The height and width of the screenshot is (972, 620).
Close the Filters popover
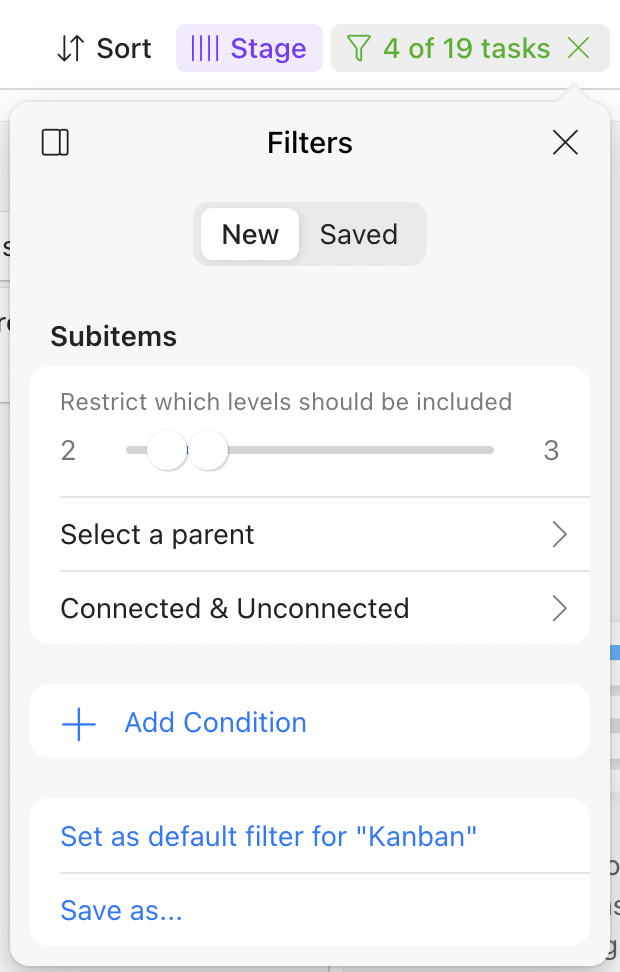pyautogui.click(x=565, y=143)
